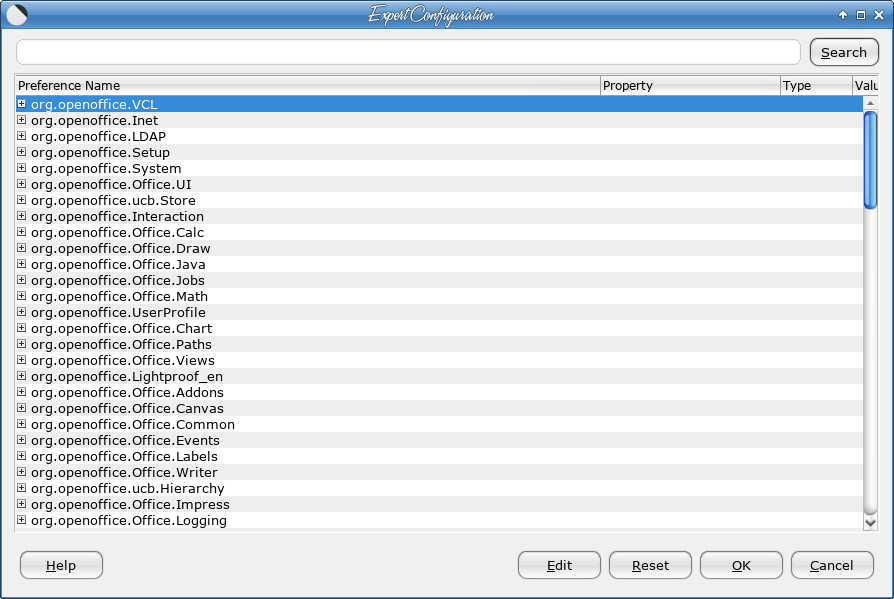
Task: Expand the org.openoffice.Lightproof_en node
Action: (22, 376)
